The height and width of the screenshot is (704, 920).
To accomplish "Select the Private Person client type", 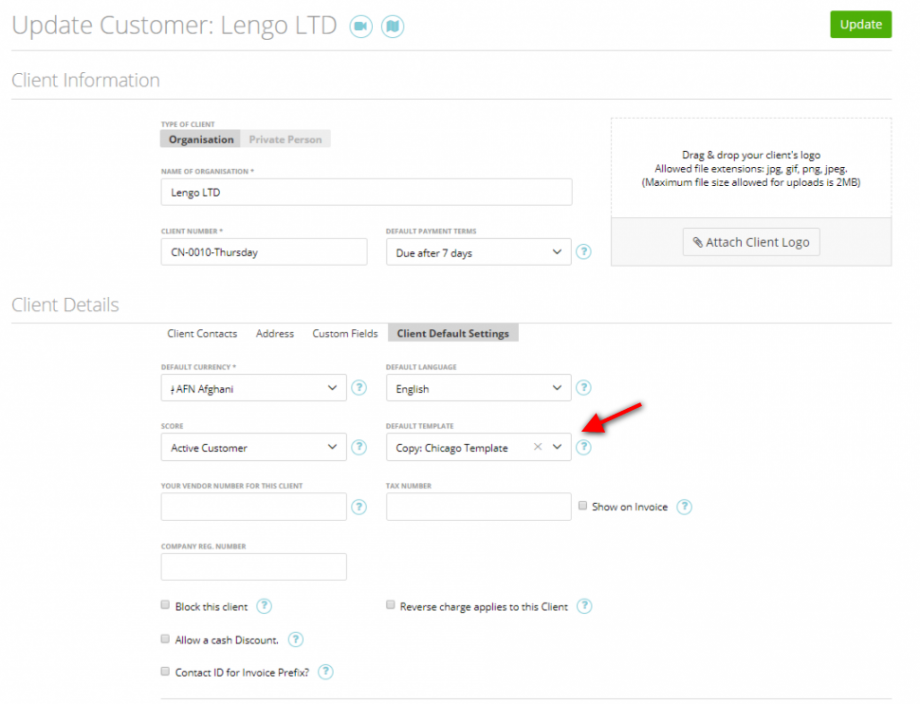I will [286, 139].
